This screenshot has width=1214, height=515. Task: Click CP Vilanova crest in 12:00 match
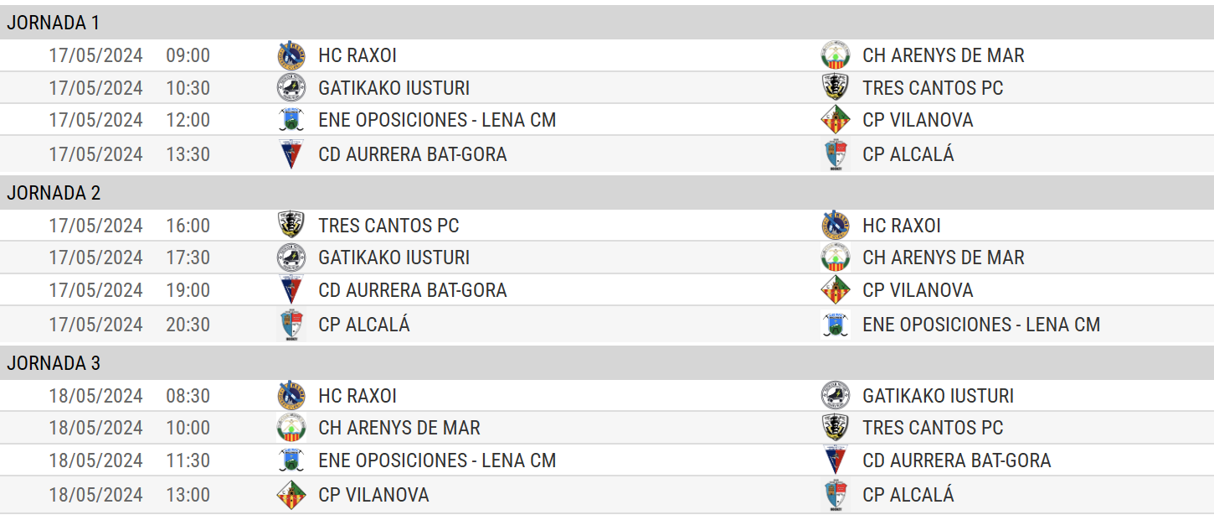[x=835, y=120]
